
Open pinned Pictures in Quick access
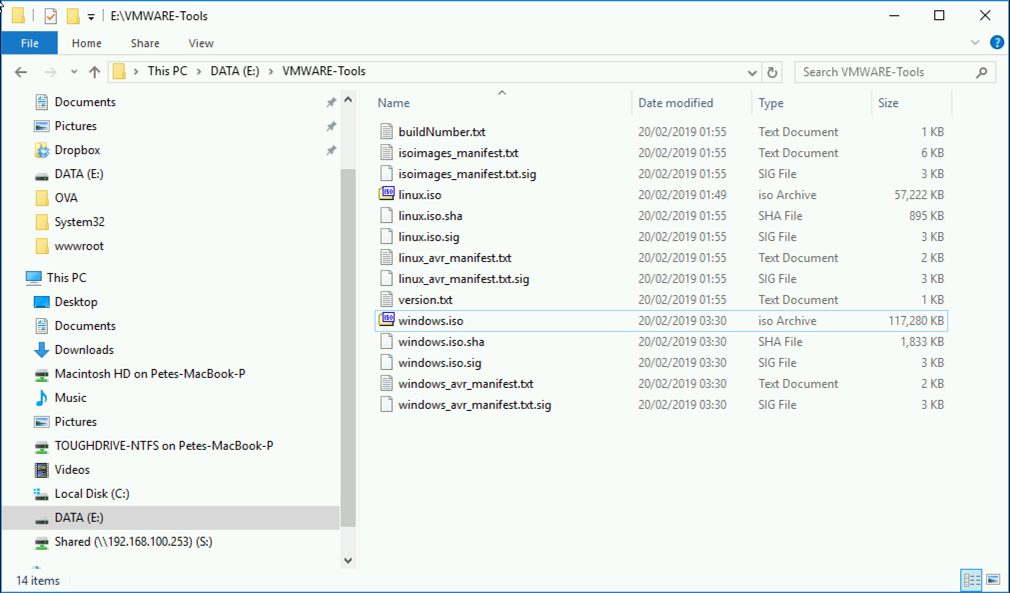(x=75, y=126)
